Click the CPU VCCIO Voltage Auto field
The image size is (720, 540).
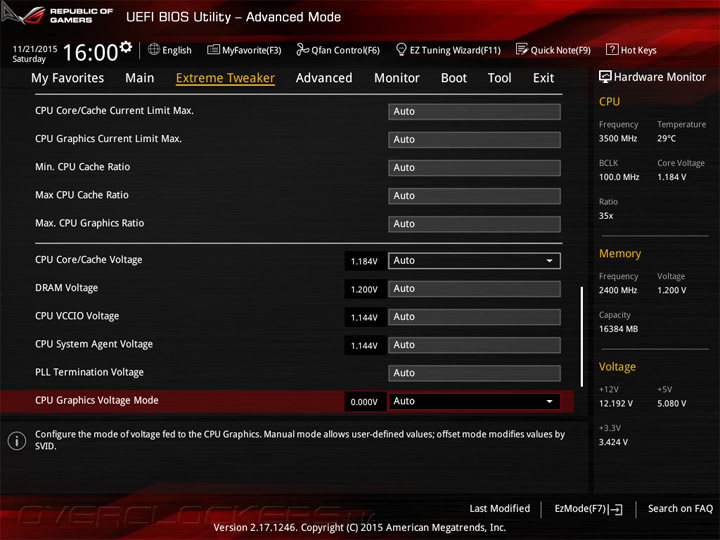[474, 317]
